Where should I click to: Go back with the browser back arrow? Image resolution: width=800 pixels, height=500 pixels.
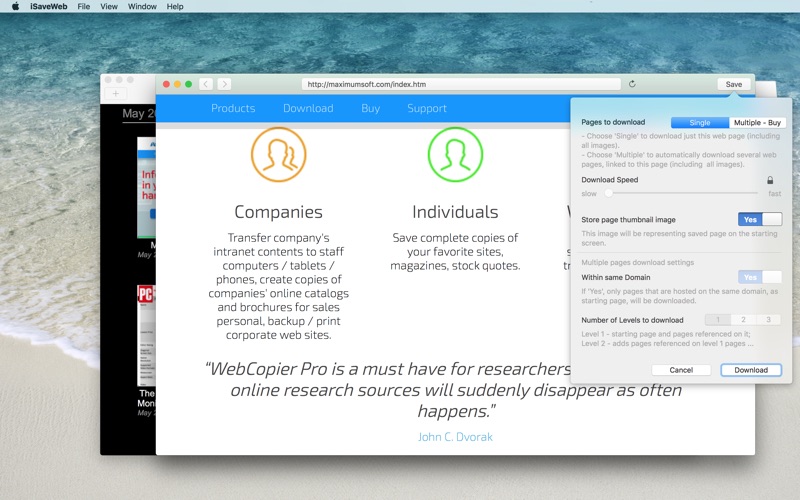(206, 84)
